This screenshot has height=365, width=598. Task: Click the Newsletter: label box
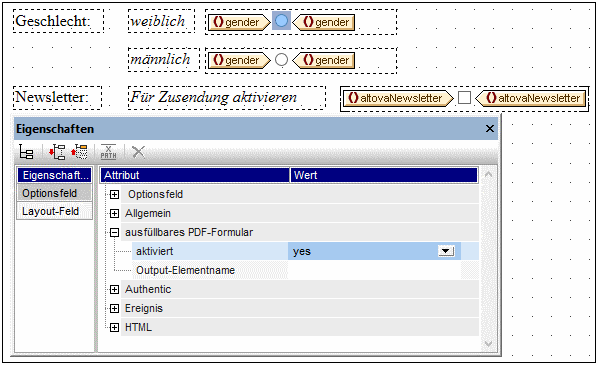pos(58,98)
